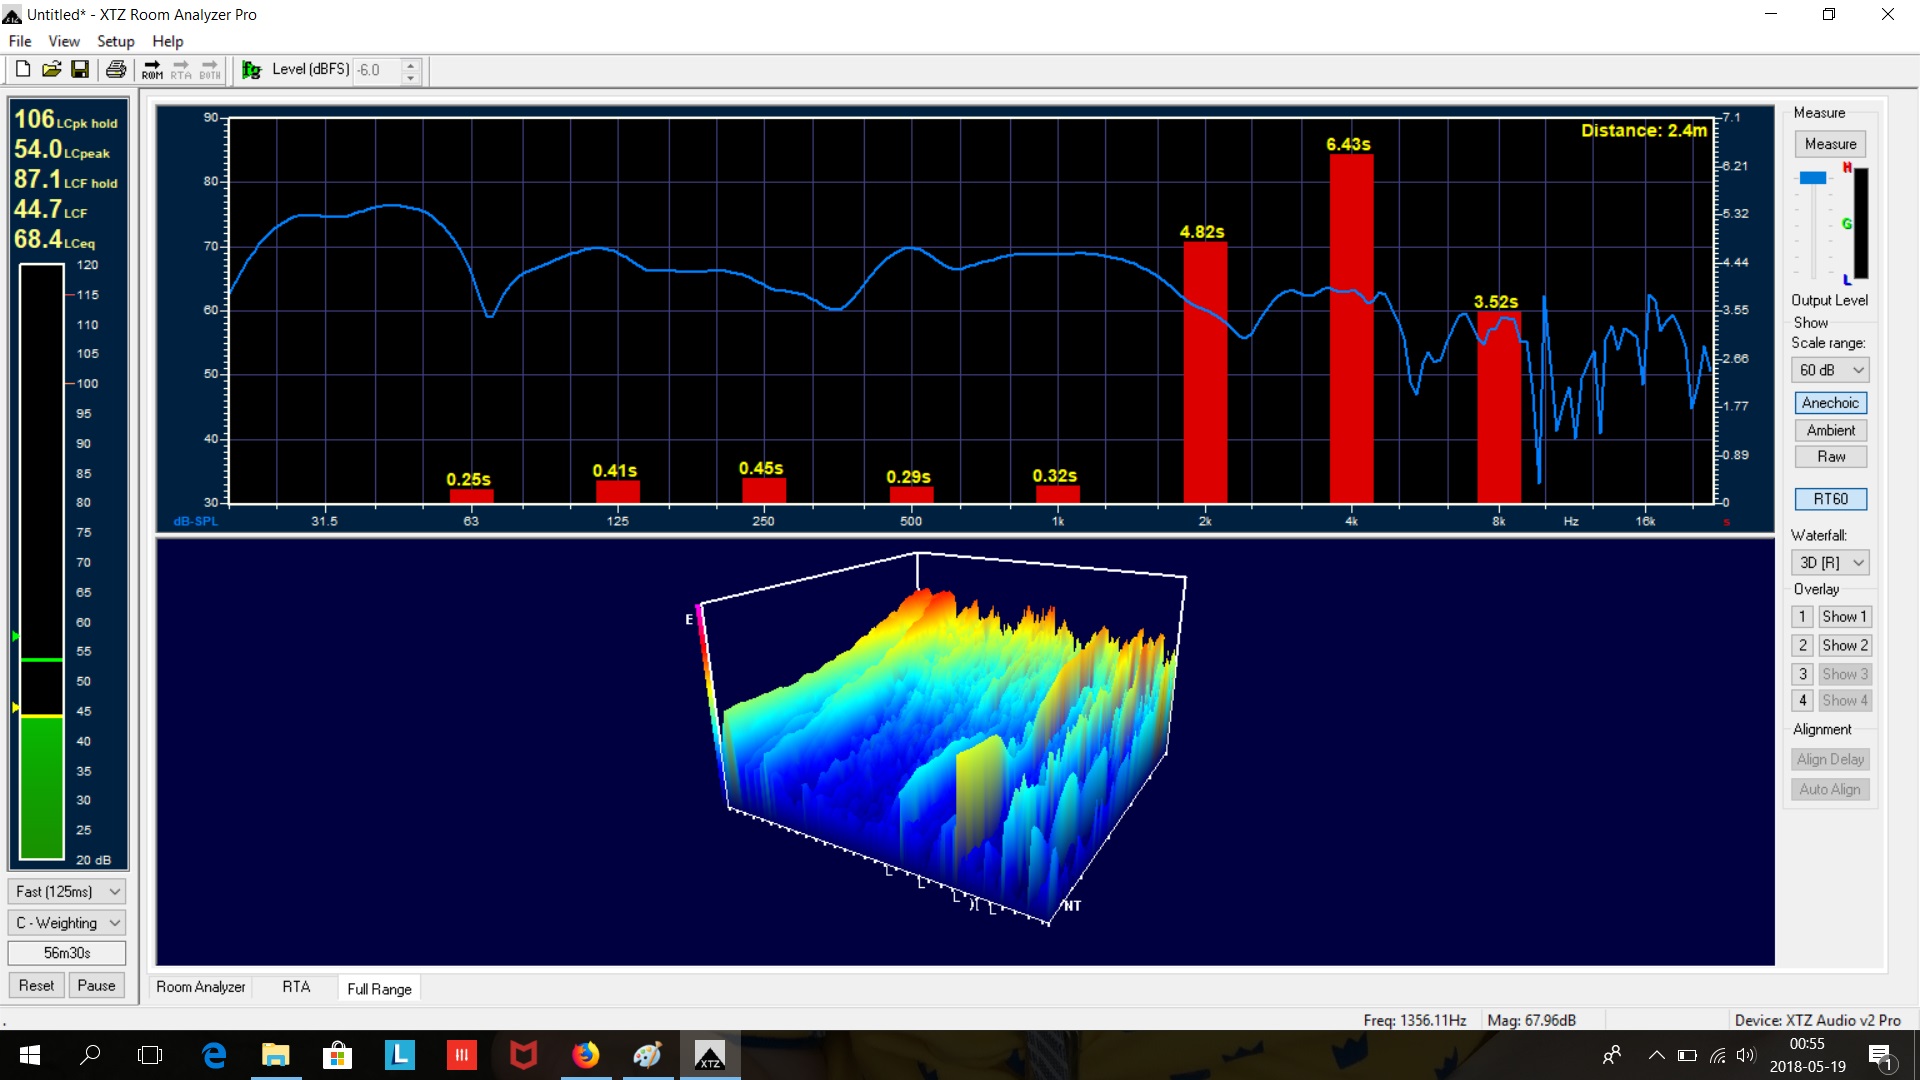The width and height of the screenshot is (1920, 1080).
Task: Enable overlay Show 1
Action: coord(1845,616)
